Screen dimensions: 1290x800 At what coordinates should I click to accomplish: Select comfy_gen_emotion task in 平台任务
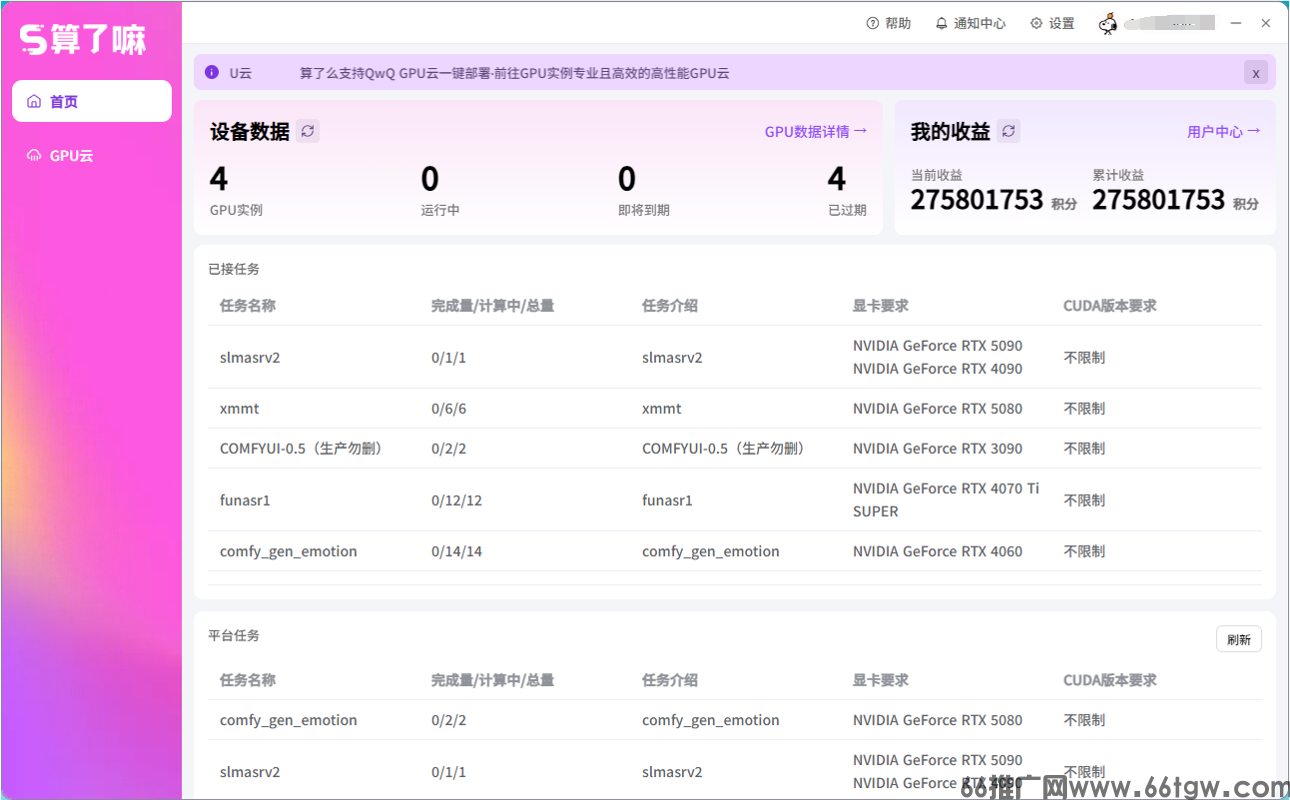click(288, 720)
